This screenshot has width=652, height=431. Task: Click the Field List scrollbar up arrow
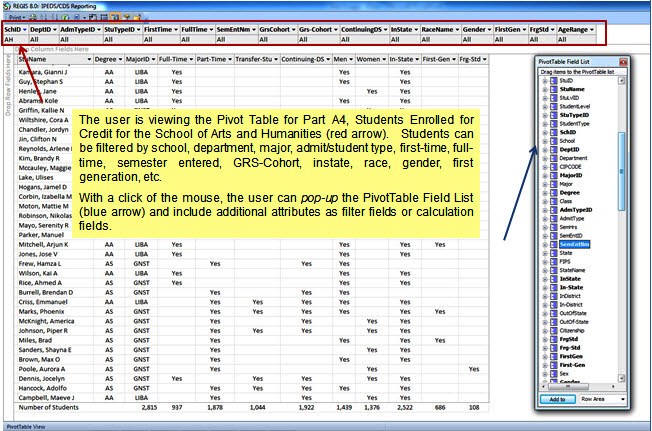[x=621, y=81]
